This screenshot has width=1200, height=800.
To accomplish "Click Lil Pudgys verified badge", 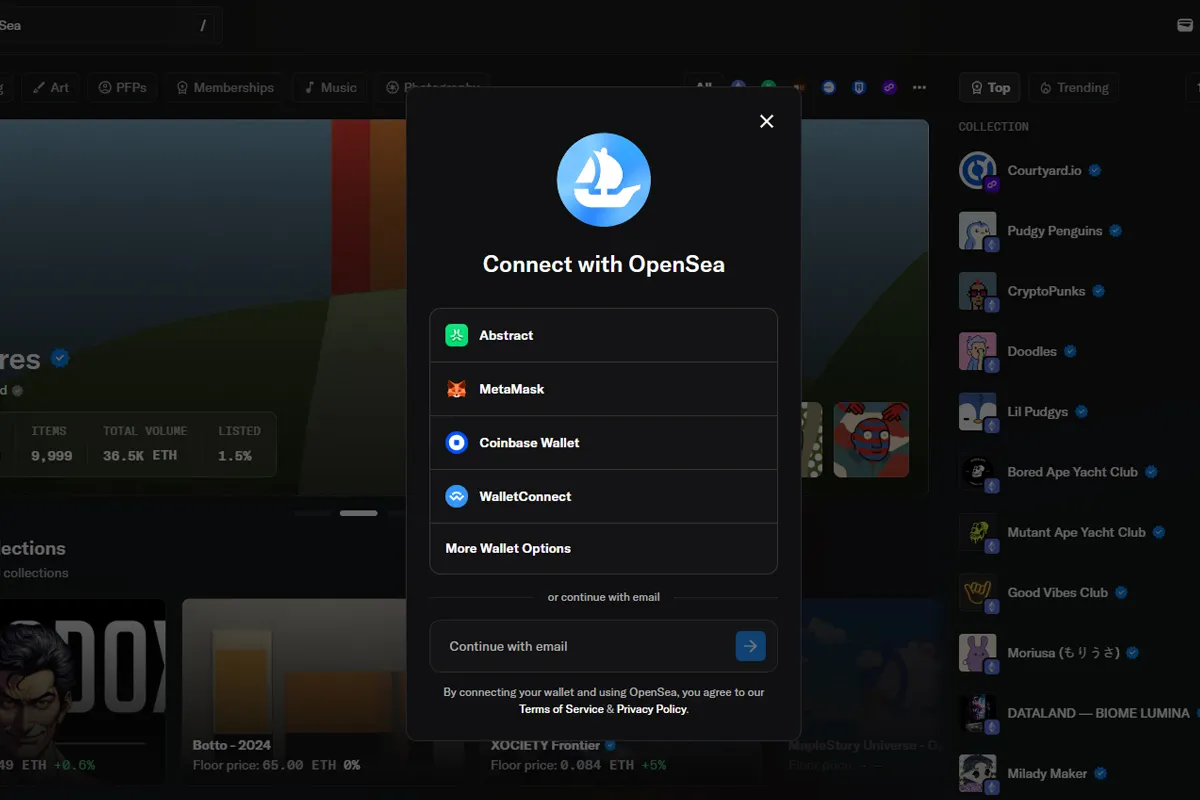I will [x=1081, y=412].
